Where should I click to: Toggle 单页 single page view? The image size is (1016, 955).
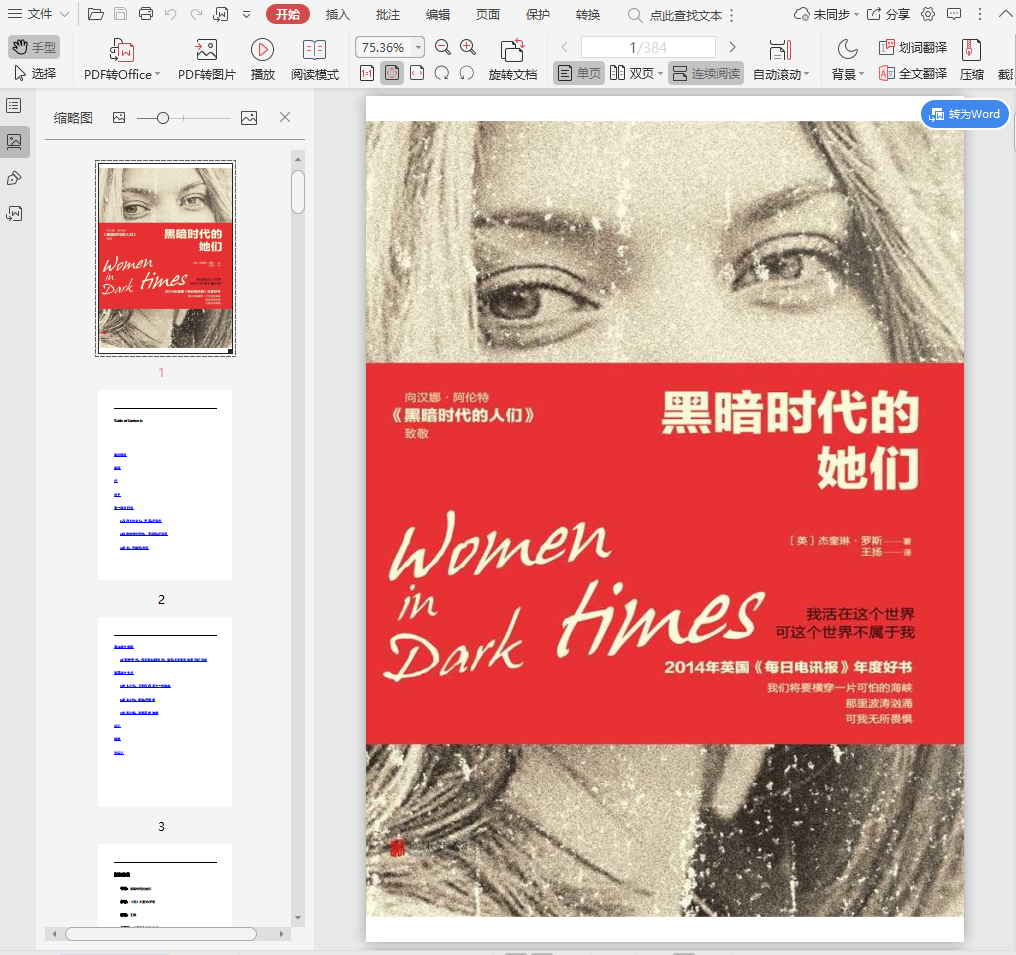tap(579, 73)
